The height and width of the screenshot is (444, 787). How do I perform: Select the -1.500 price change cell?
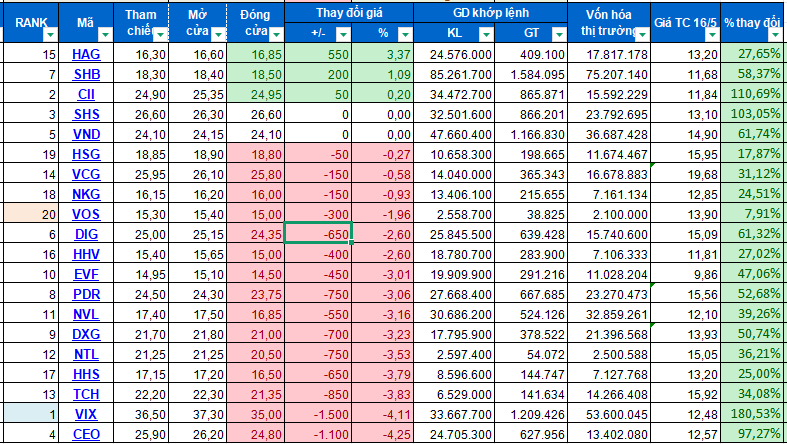(x=318, y=414)
